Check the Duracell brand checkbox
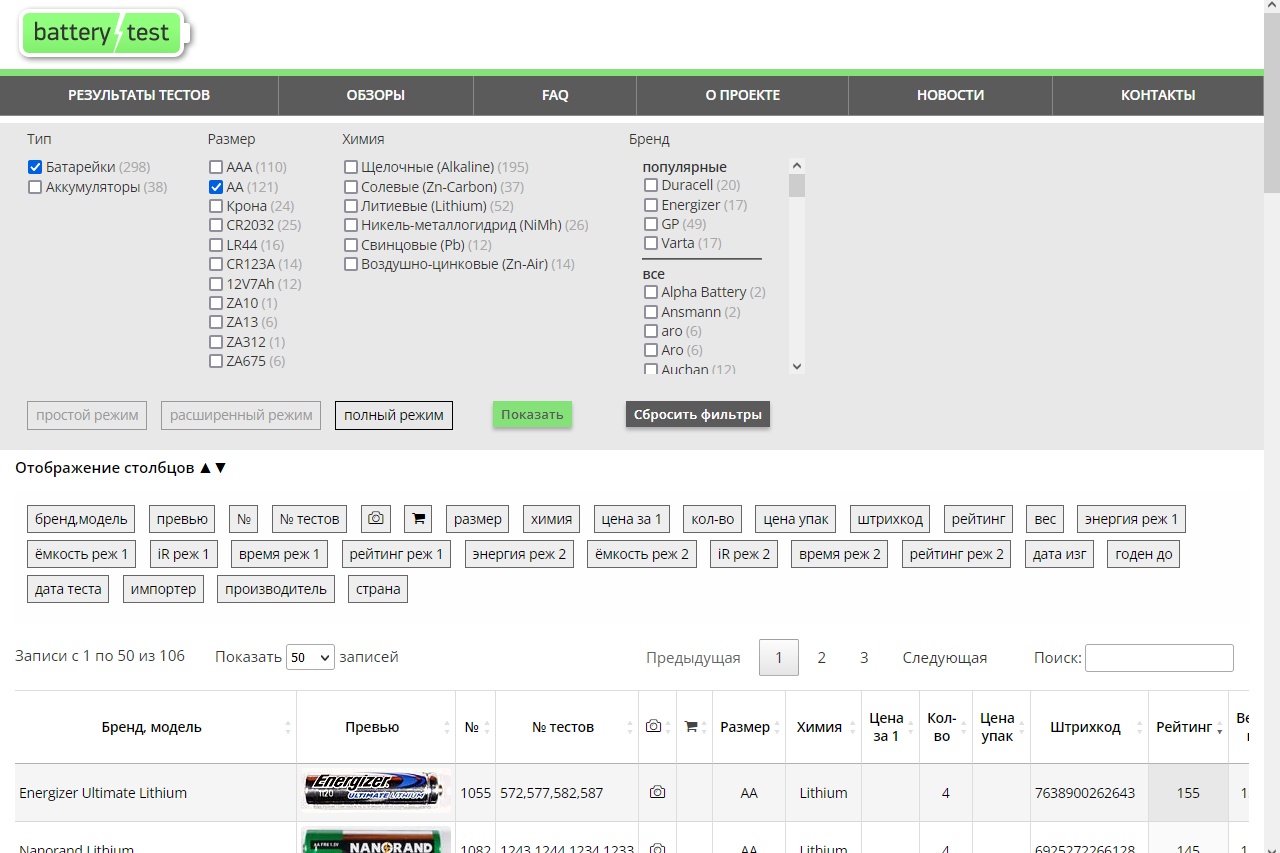Image resolution: width=1280 pixels, height=853 pixels. click(651, 185)
